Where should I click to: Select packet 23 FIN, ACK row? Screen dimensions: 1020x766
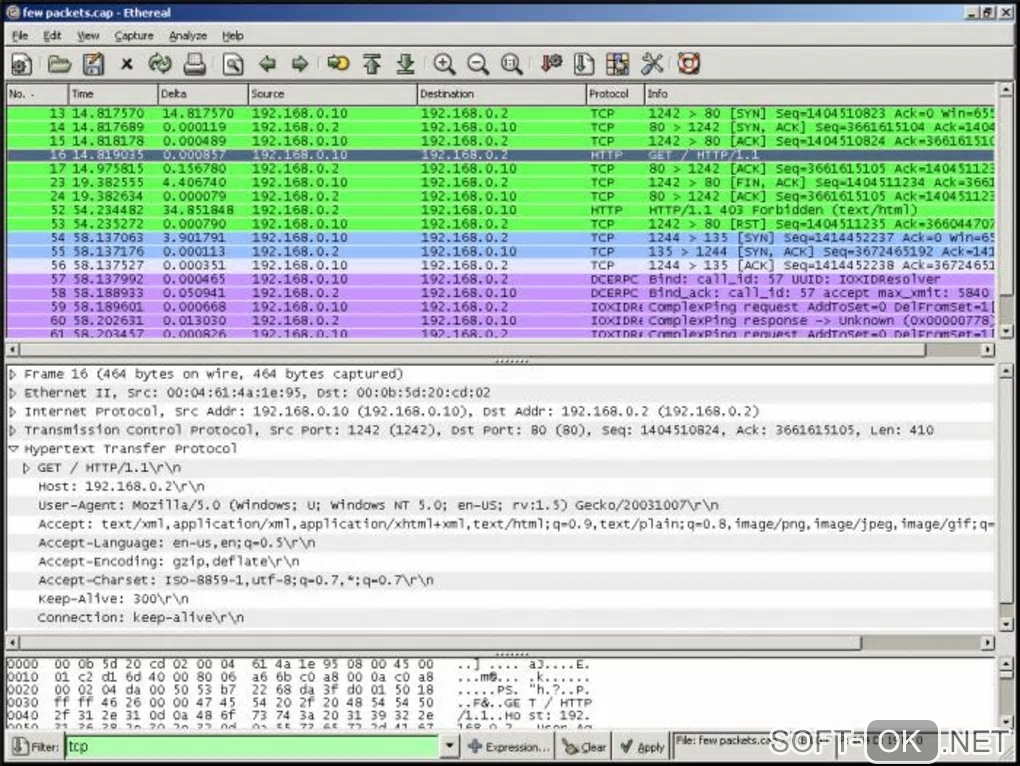coord(501,183)
